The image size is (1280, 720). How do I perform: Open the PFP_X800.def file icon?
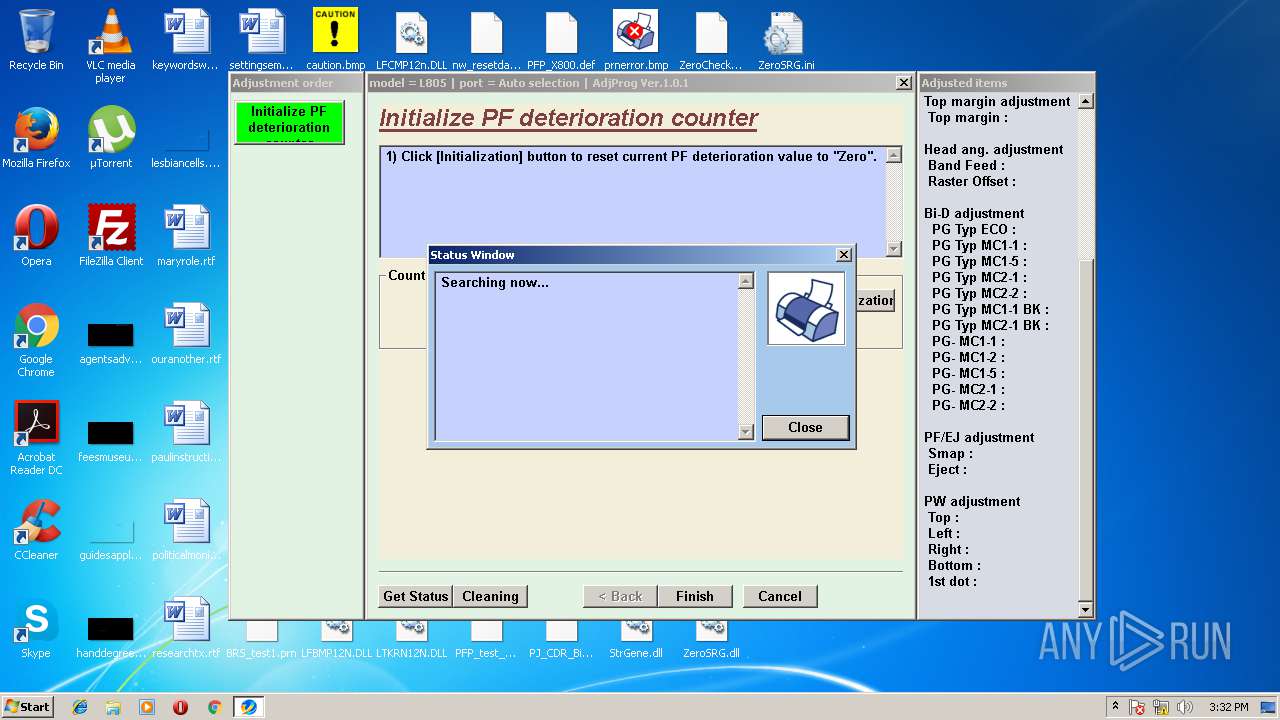click(x=560, y=40)
